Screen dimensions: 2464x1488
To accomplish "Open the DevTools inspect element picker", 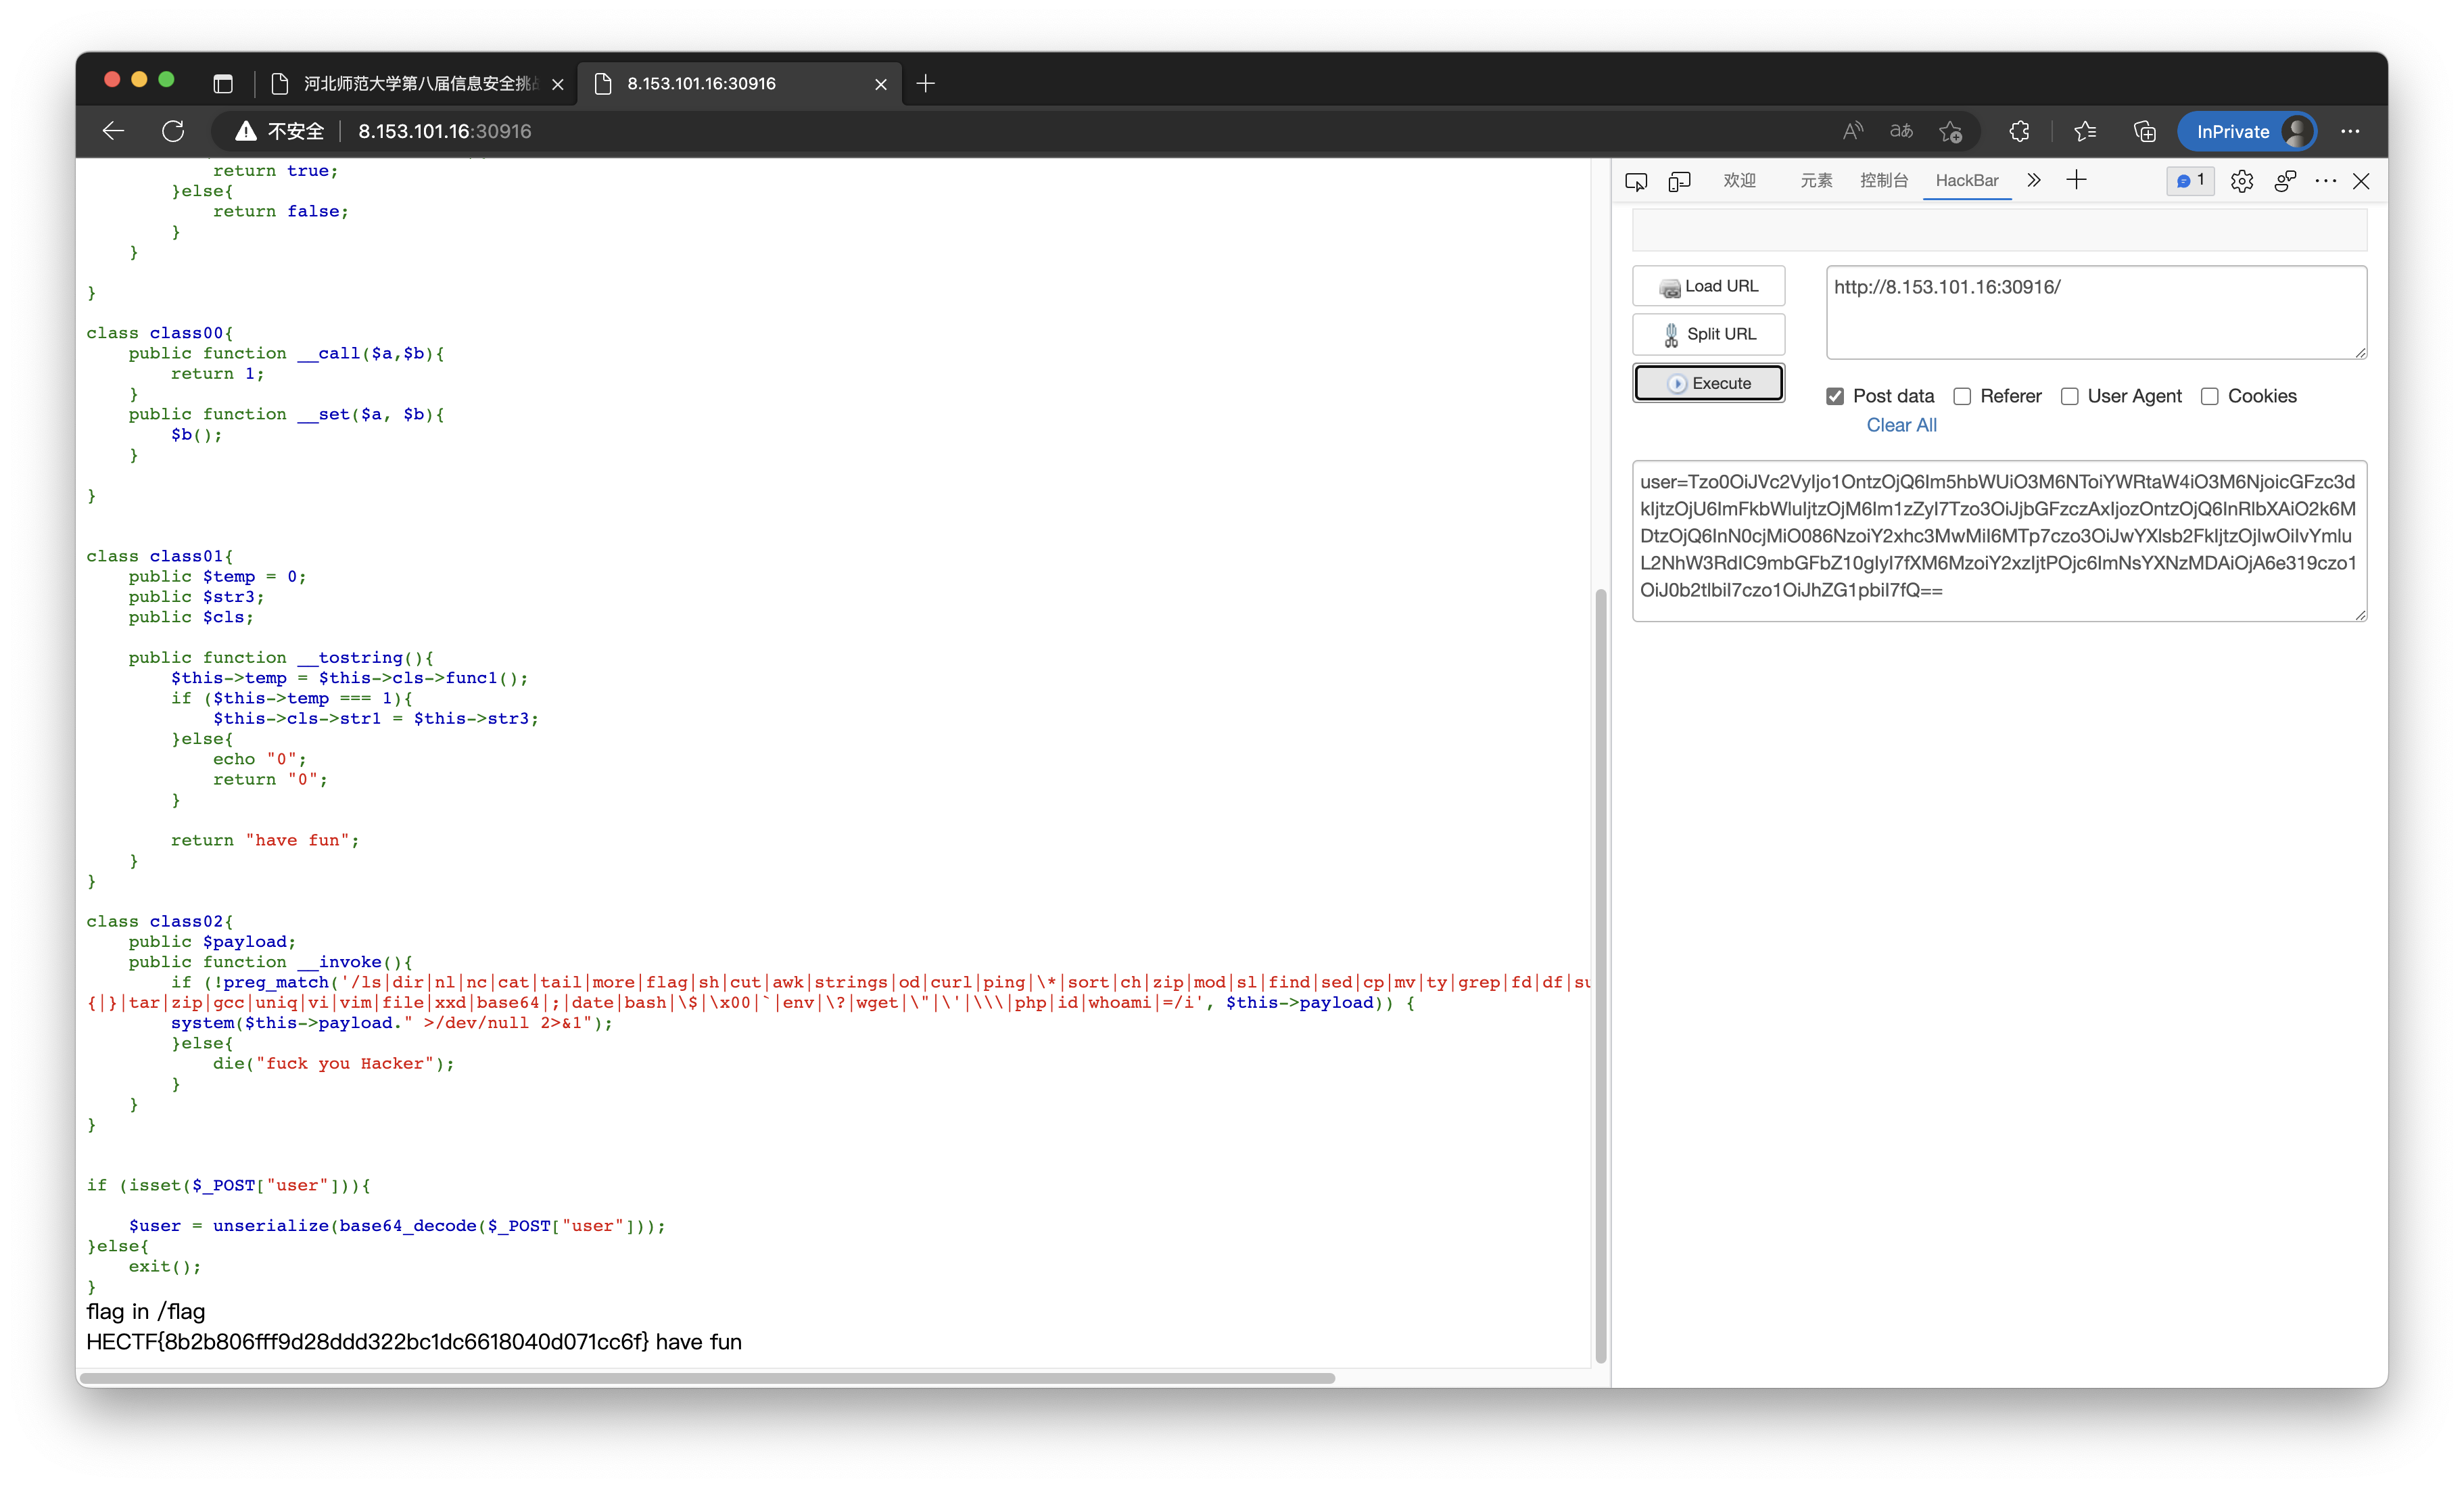I will [1636, 181].
